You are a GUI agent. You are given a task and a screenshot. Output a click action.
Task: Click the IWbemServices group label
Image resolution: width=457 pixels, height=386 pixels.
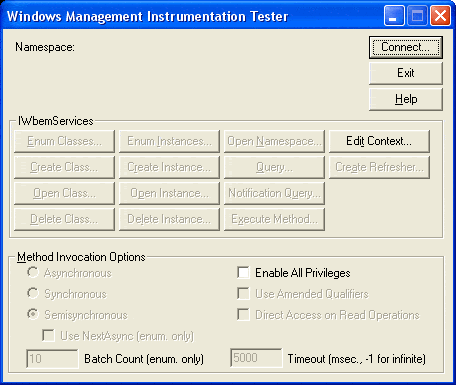55,121
